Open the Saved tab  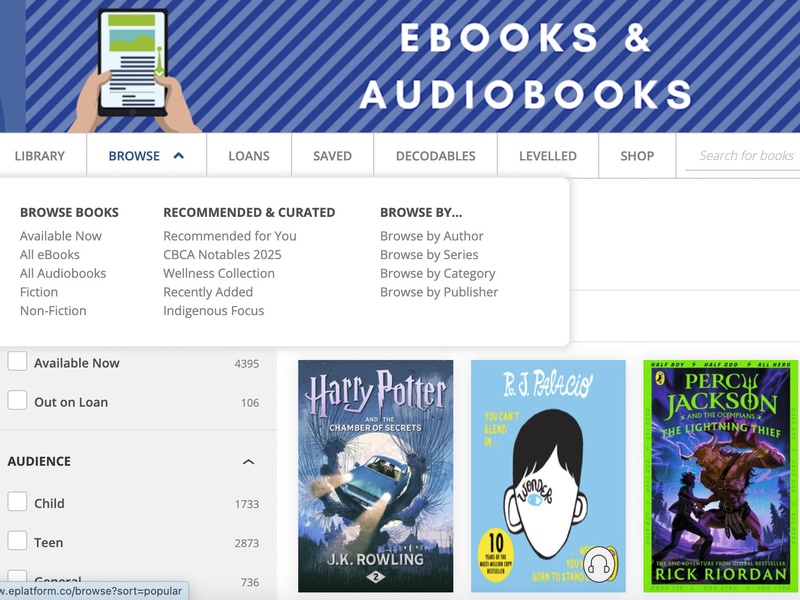click(x=333, y=156)
